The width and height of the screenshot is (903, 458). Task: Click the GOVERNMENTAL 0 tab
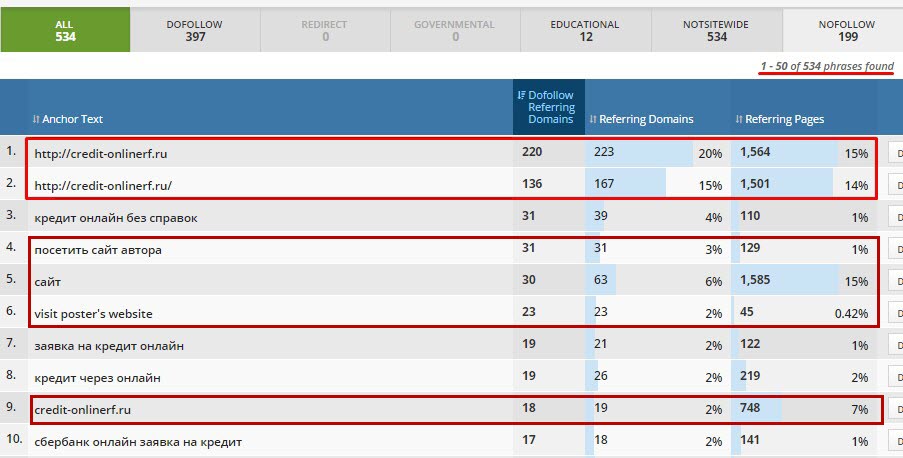455,30
